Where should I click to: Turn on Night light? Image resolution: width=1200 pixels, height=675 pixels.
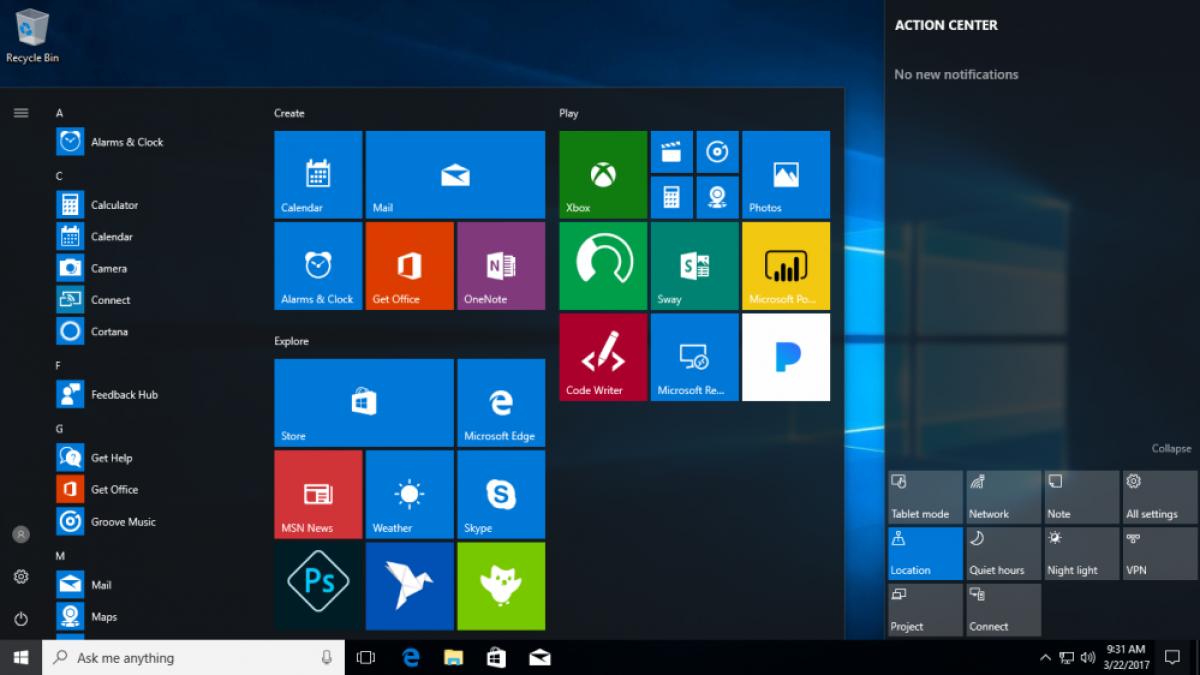1080,553
